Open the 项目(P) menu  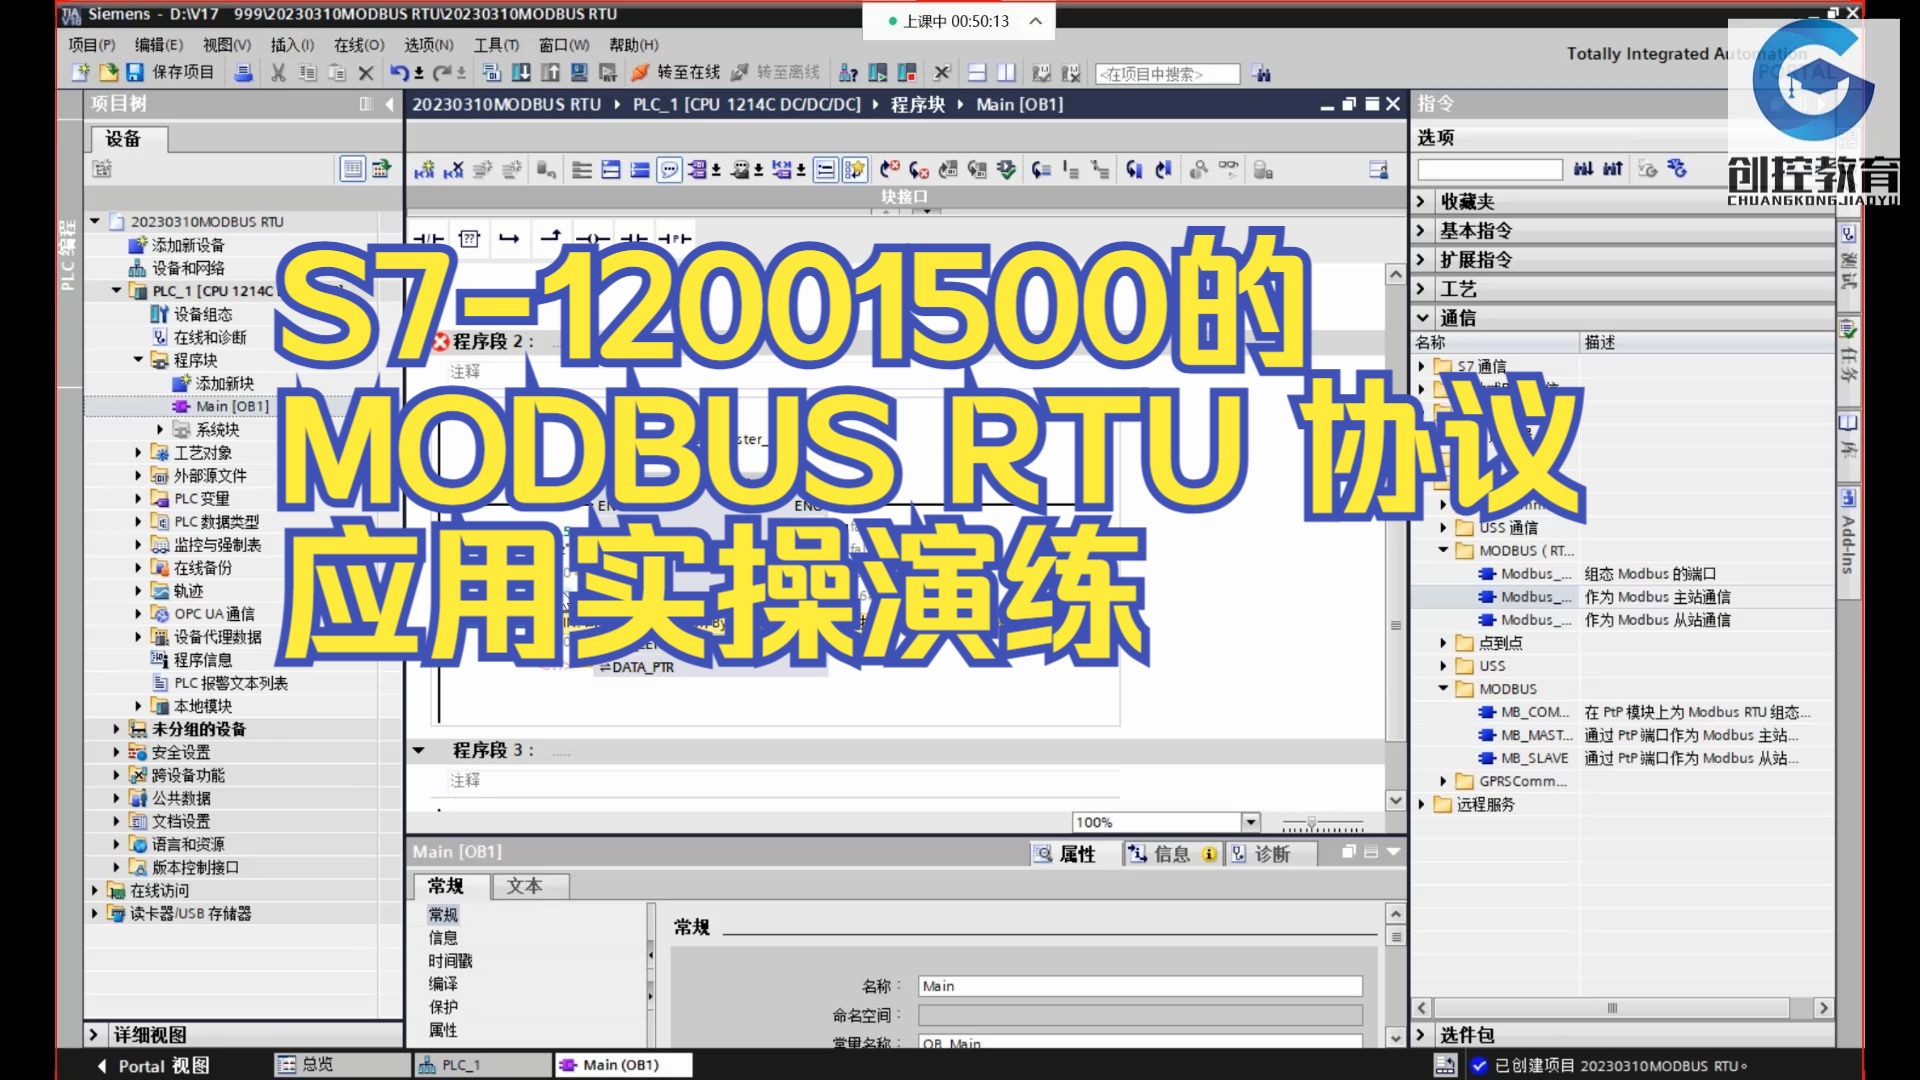tap(91, 45)
